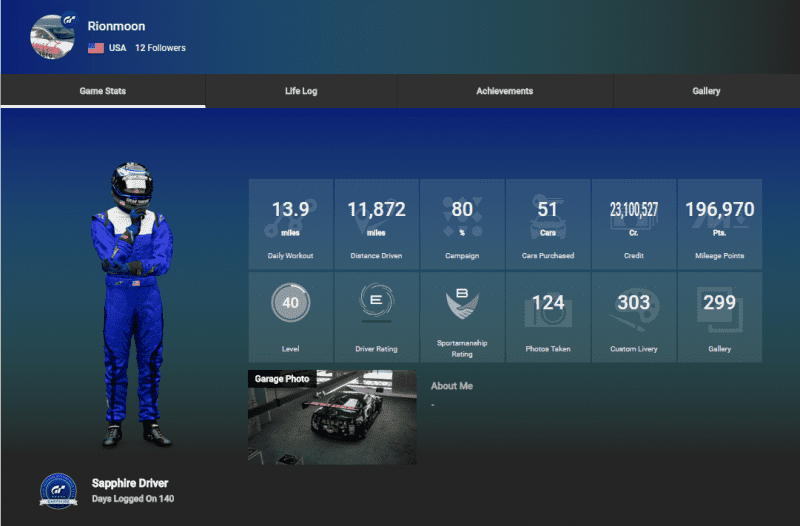This screenshot has height=526, width=800.
Task: Click the 12 Followers link
Action: coord(160,48)
